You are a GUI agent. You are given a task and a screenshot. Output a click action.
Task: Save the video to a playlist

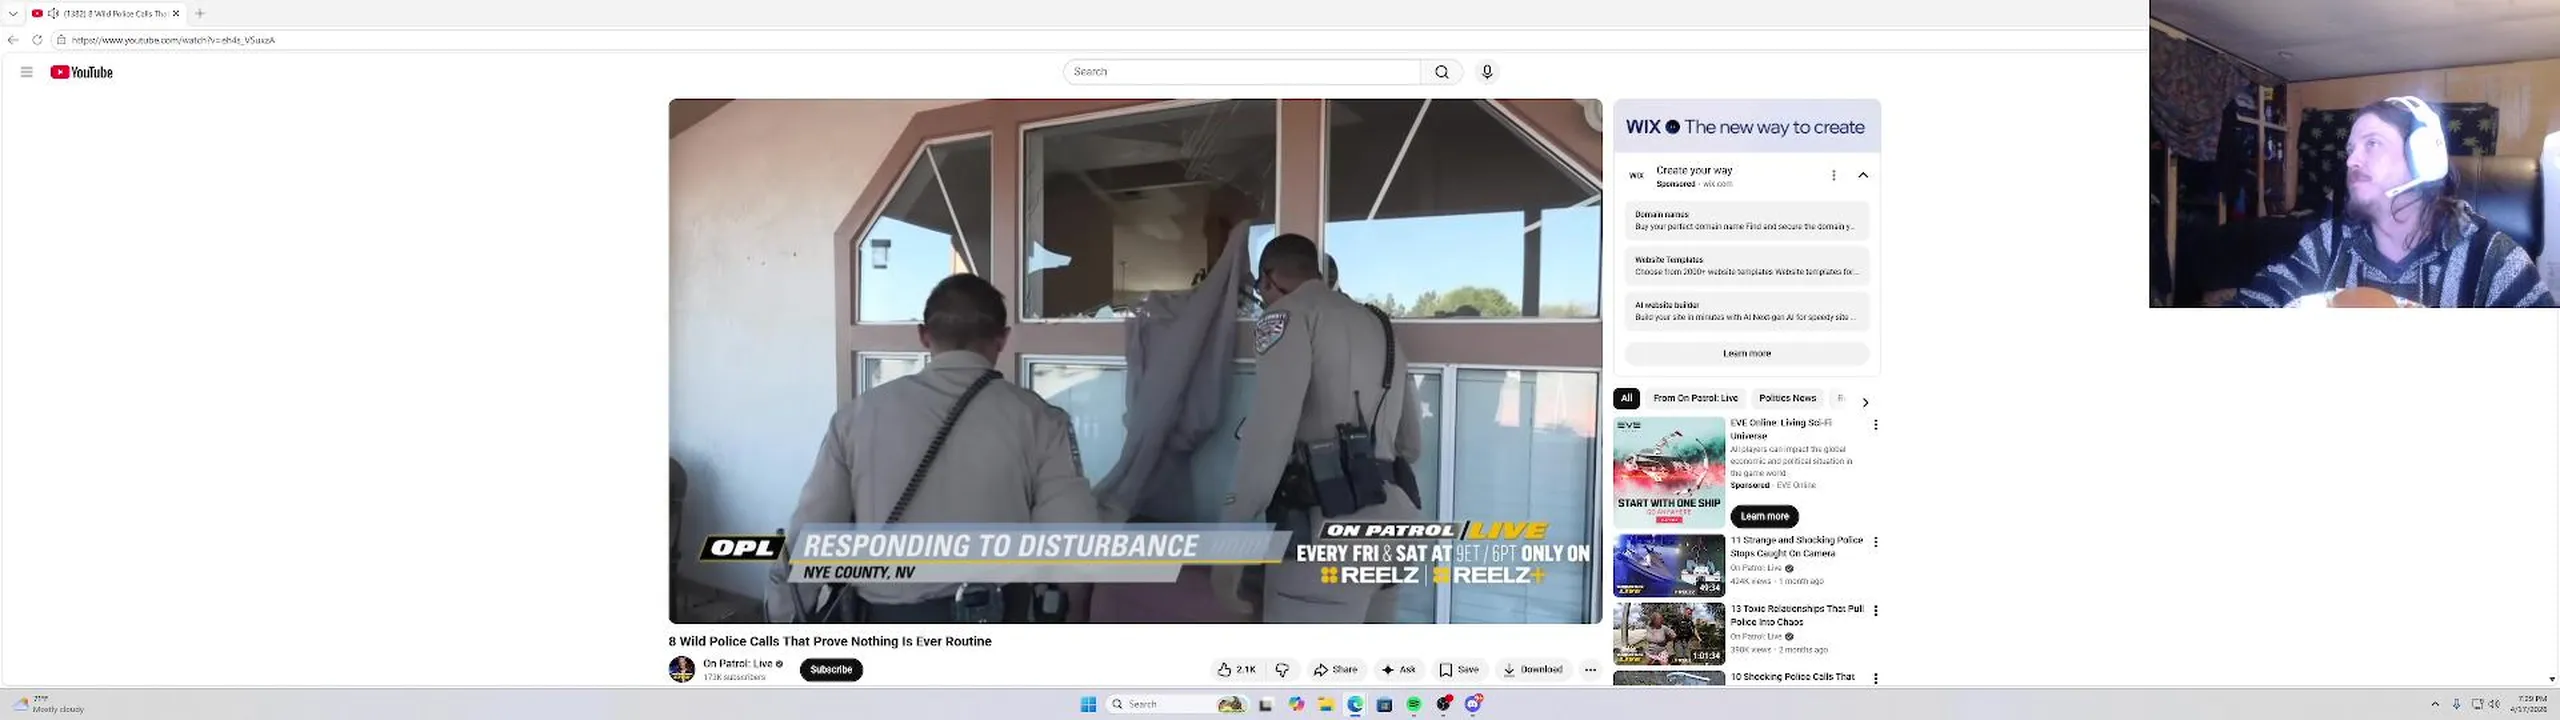click(1459, 670)
